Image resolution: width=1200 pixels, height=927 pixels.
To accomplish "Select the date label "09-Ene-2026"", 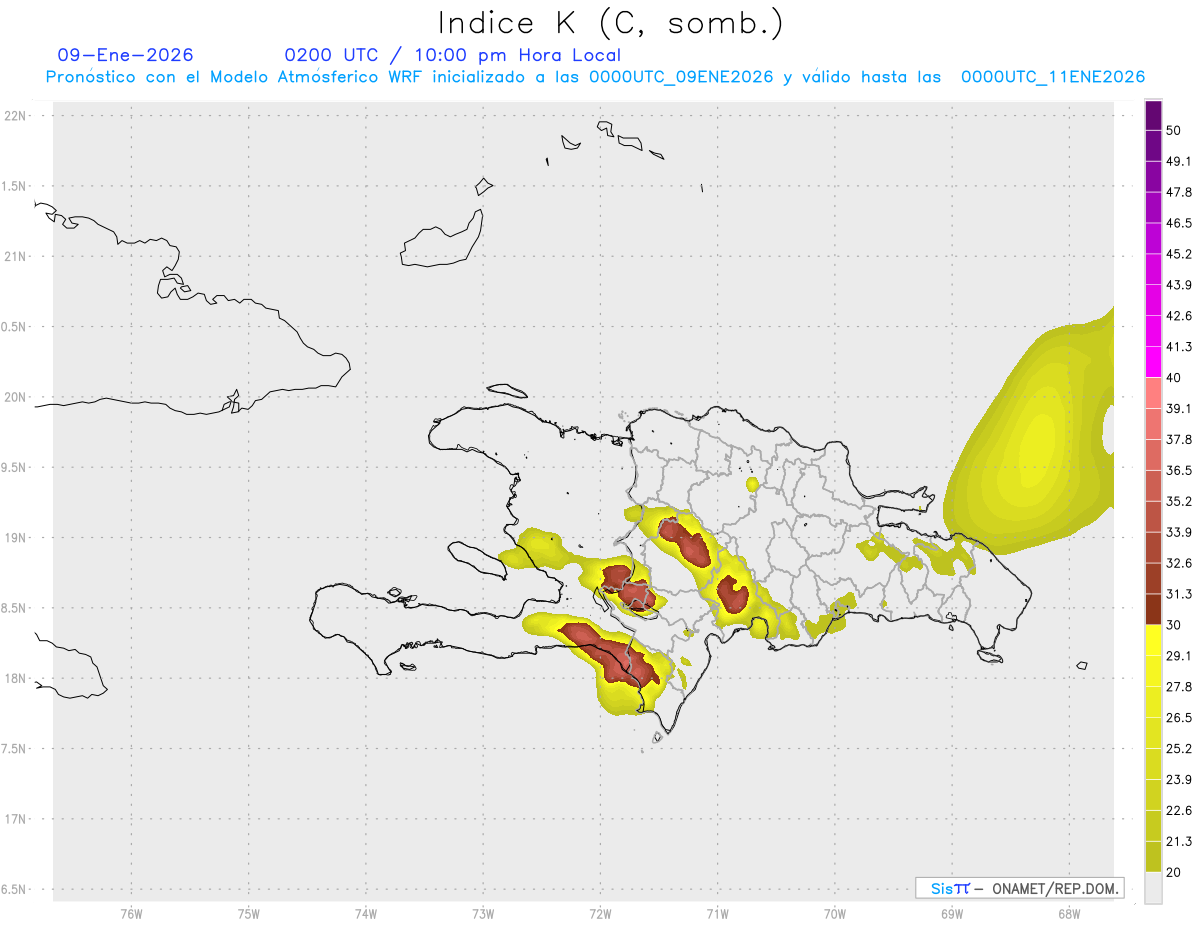I will point(126,55).
